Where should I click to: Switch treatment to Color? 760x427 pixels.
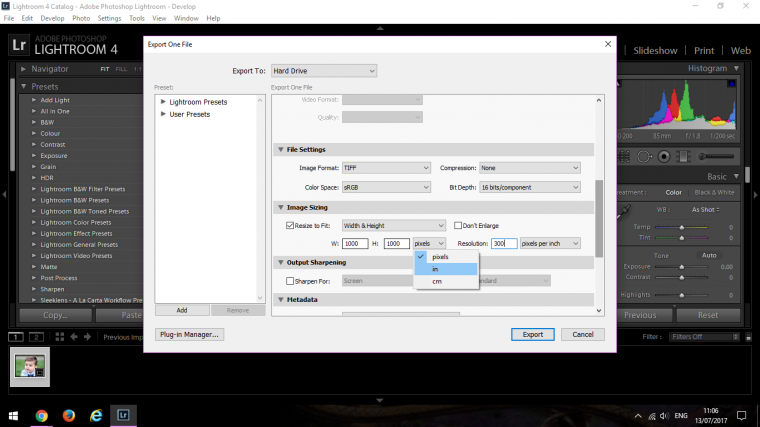673,192
